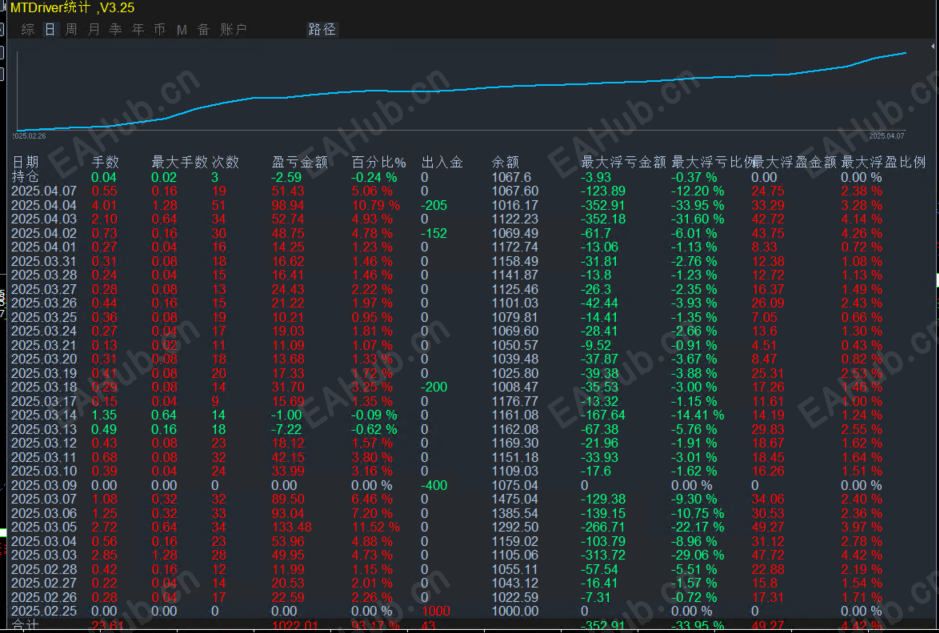
Task: Select the 日 daily statistics tab
Action: click(x=50, y=29)
